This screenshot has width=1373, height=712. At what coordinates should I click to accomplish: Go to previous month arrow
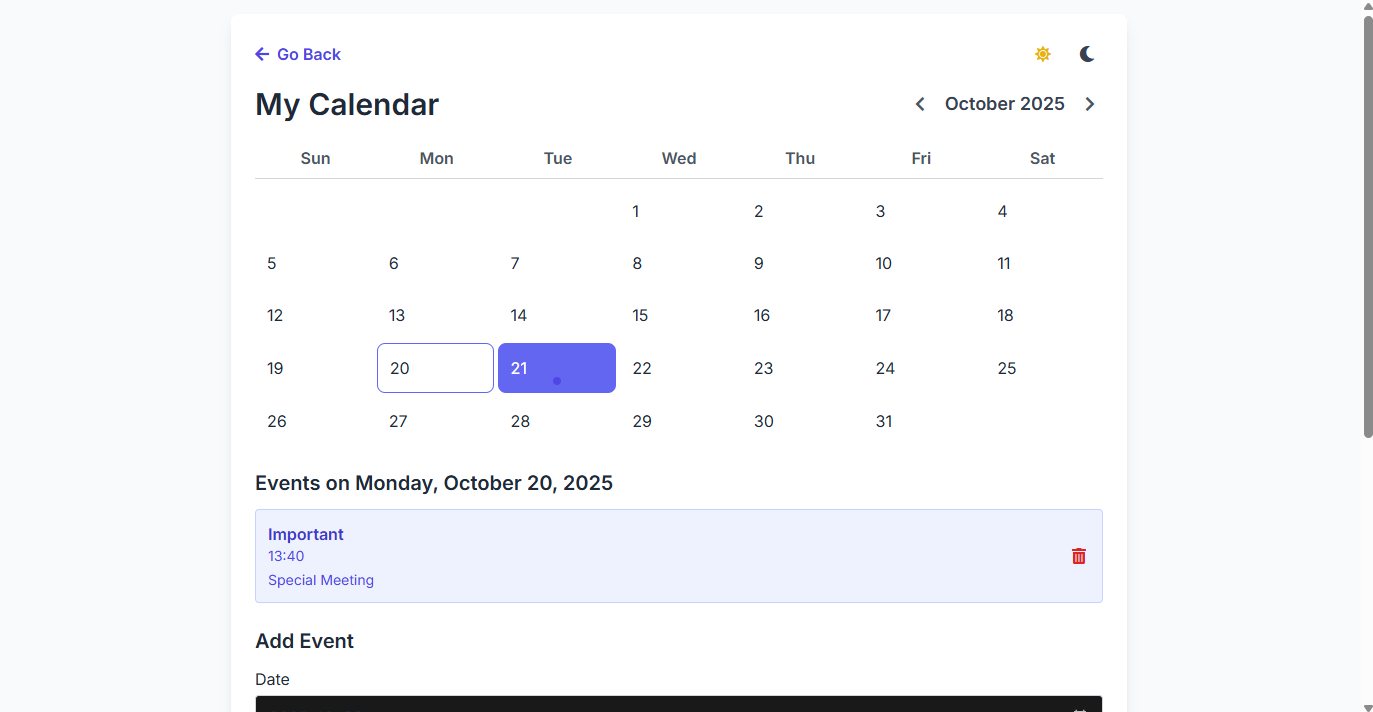coord(920,104)
